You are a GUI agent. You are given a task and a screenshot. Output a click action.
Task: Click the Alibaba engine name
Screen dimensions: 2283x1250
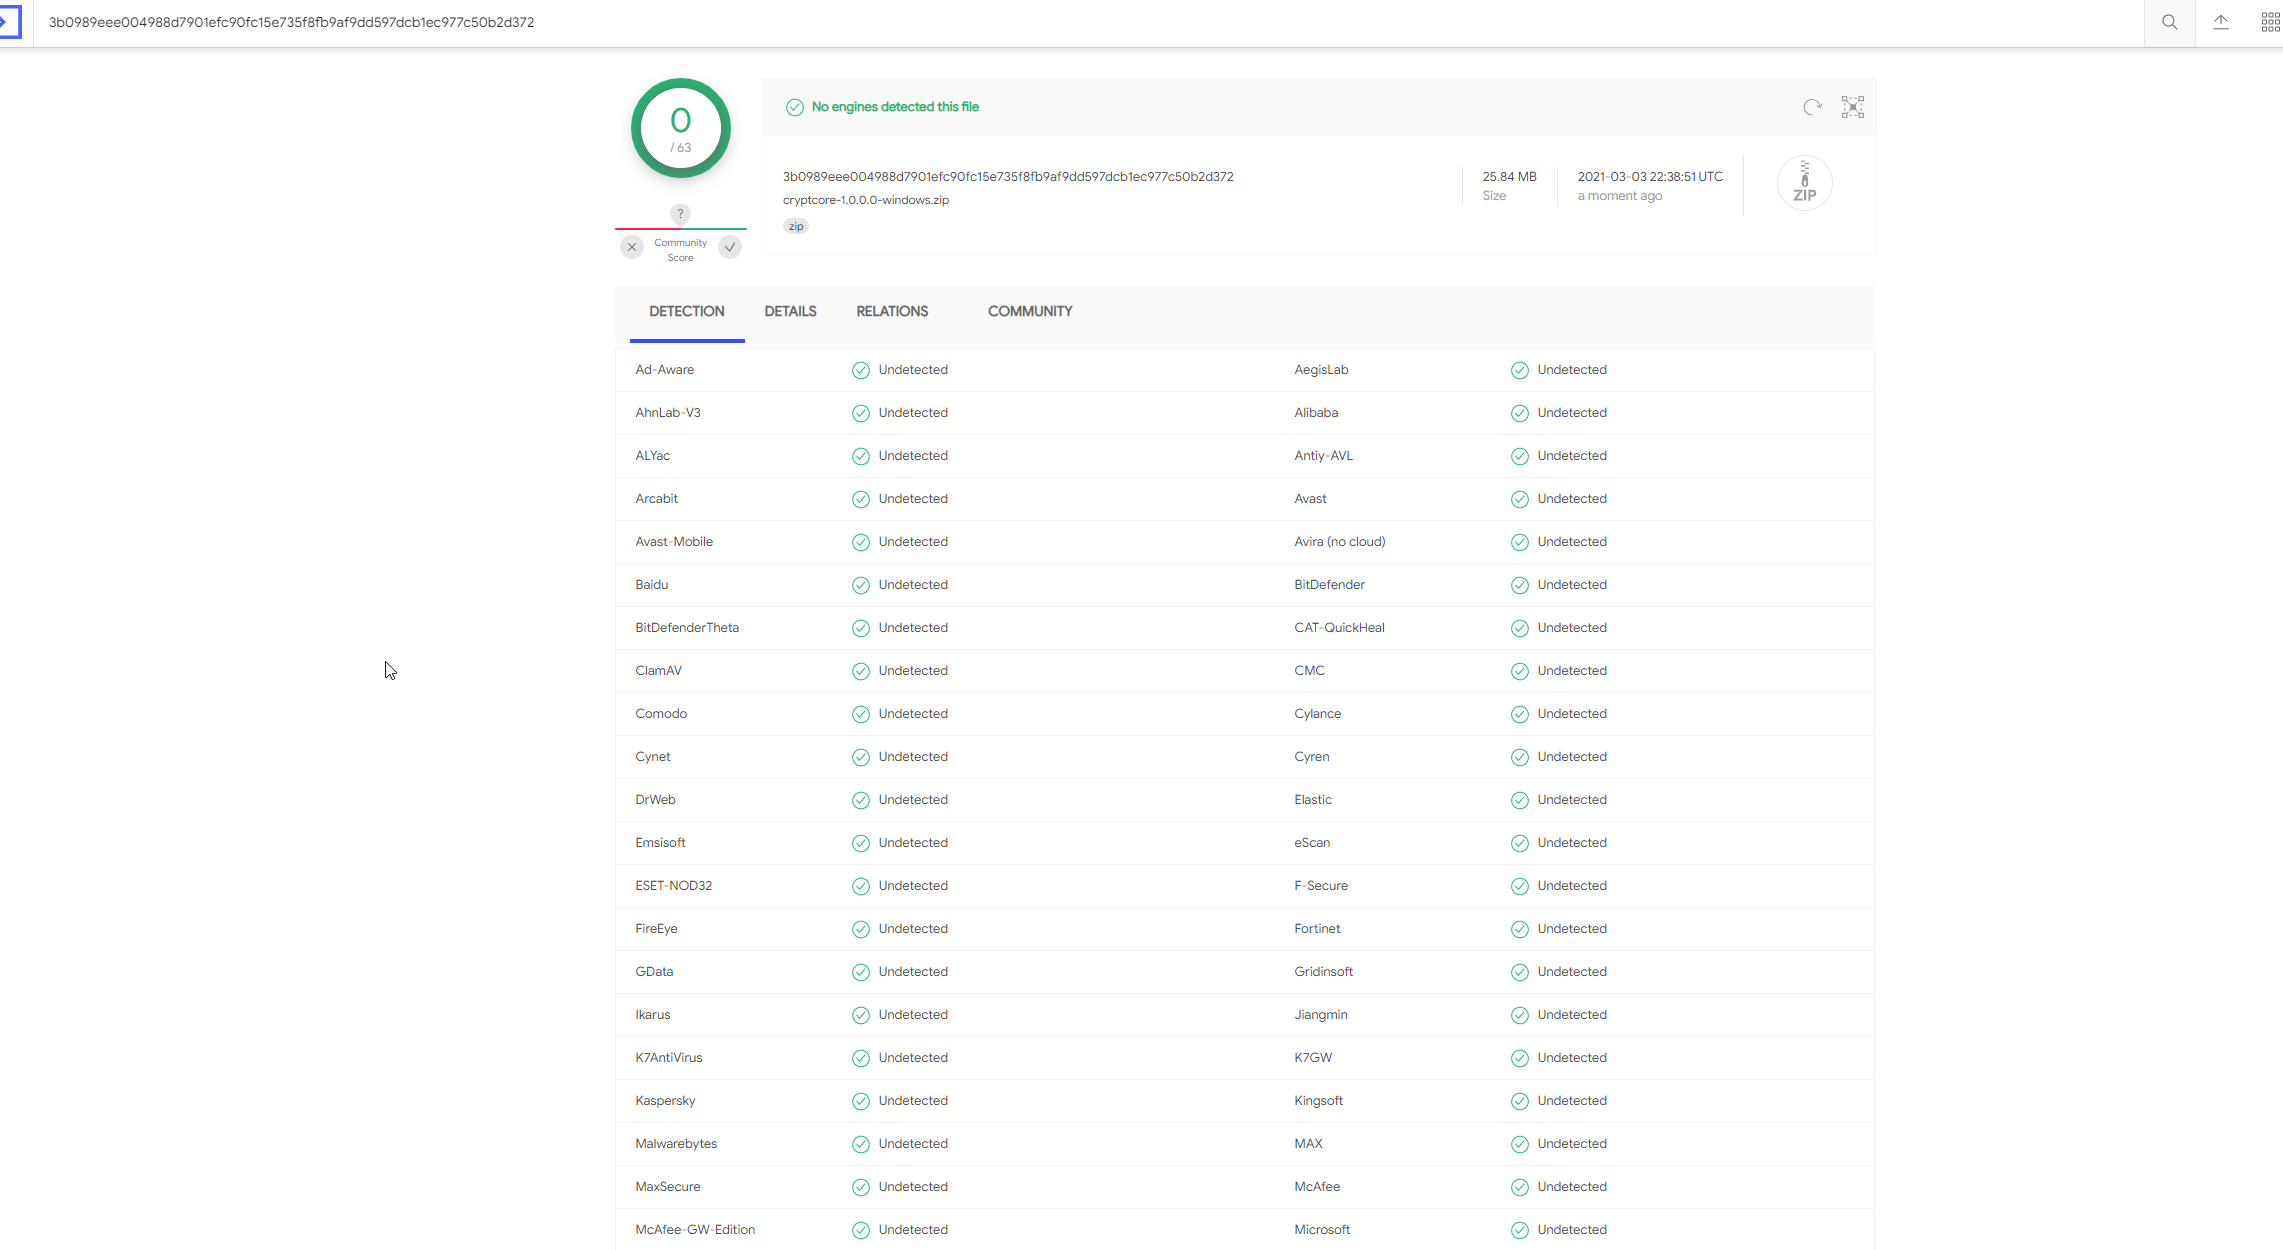1316,413
